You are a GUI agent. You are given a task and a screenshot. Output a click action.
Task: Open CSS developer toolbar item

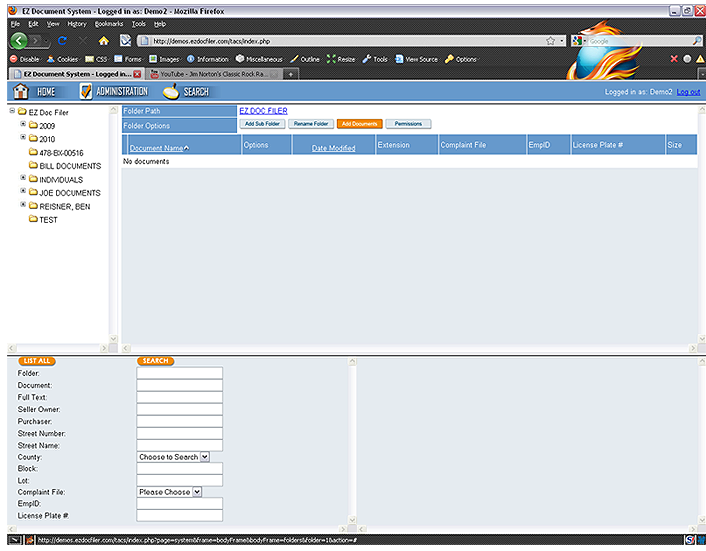pyautogui.click(x=97, y=59)
